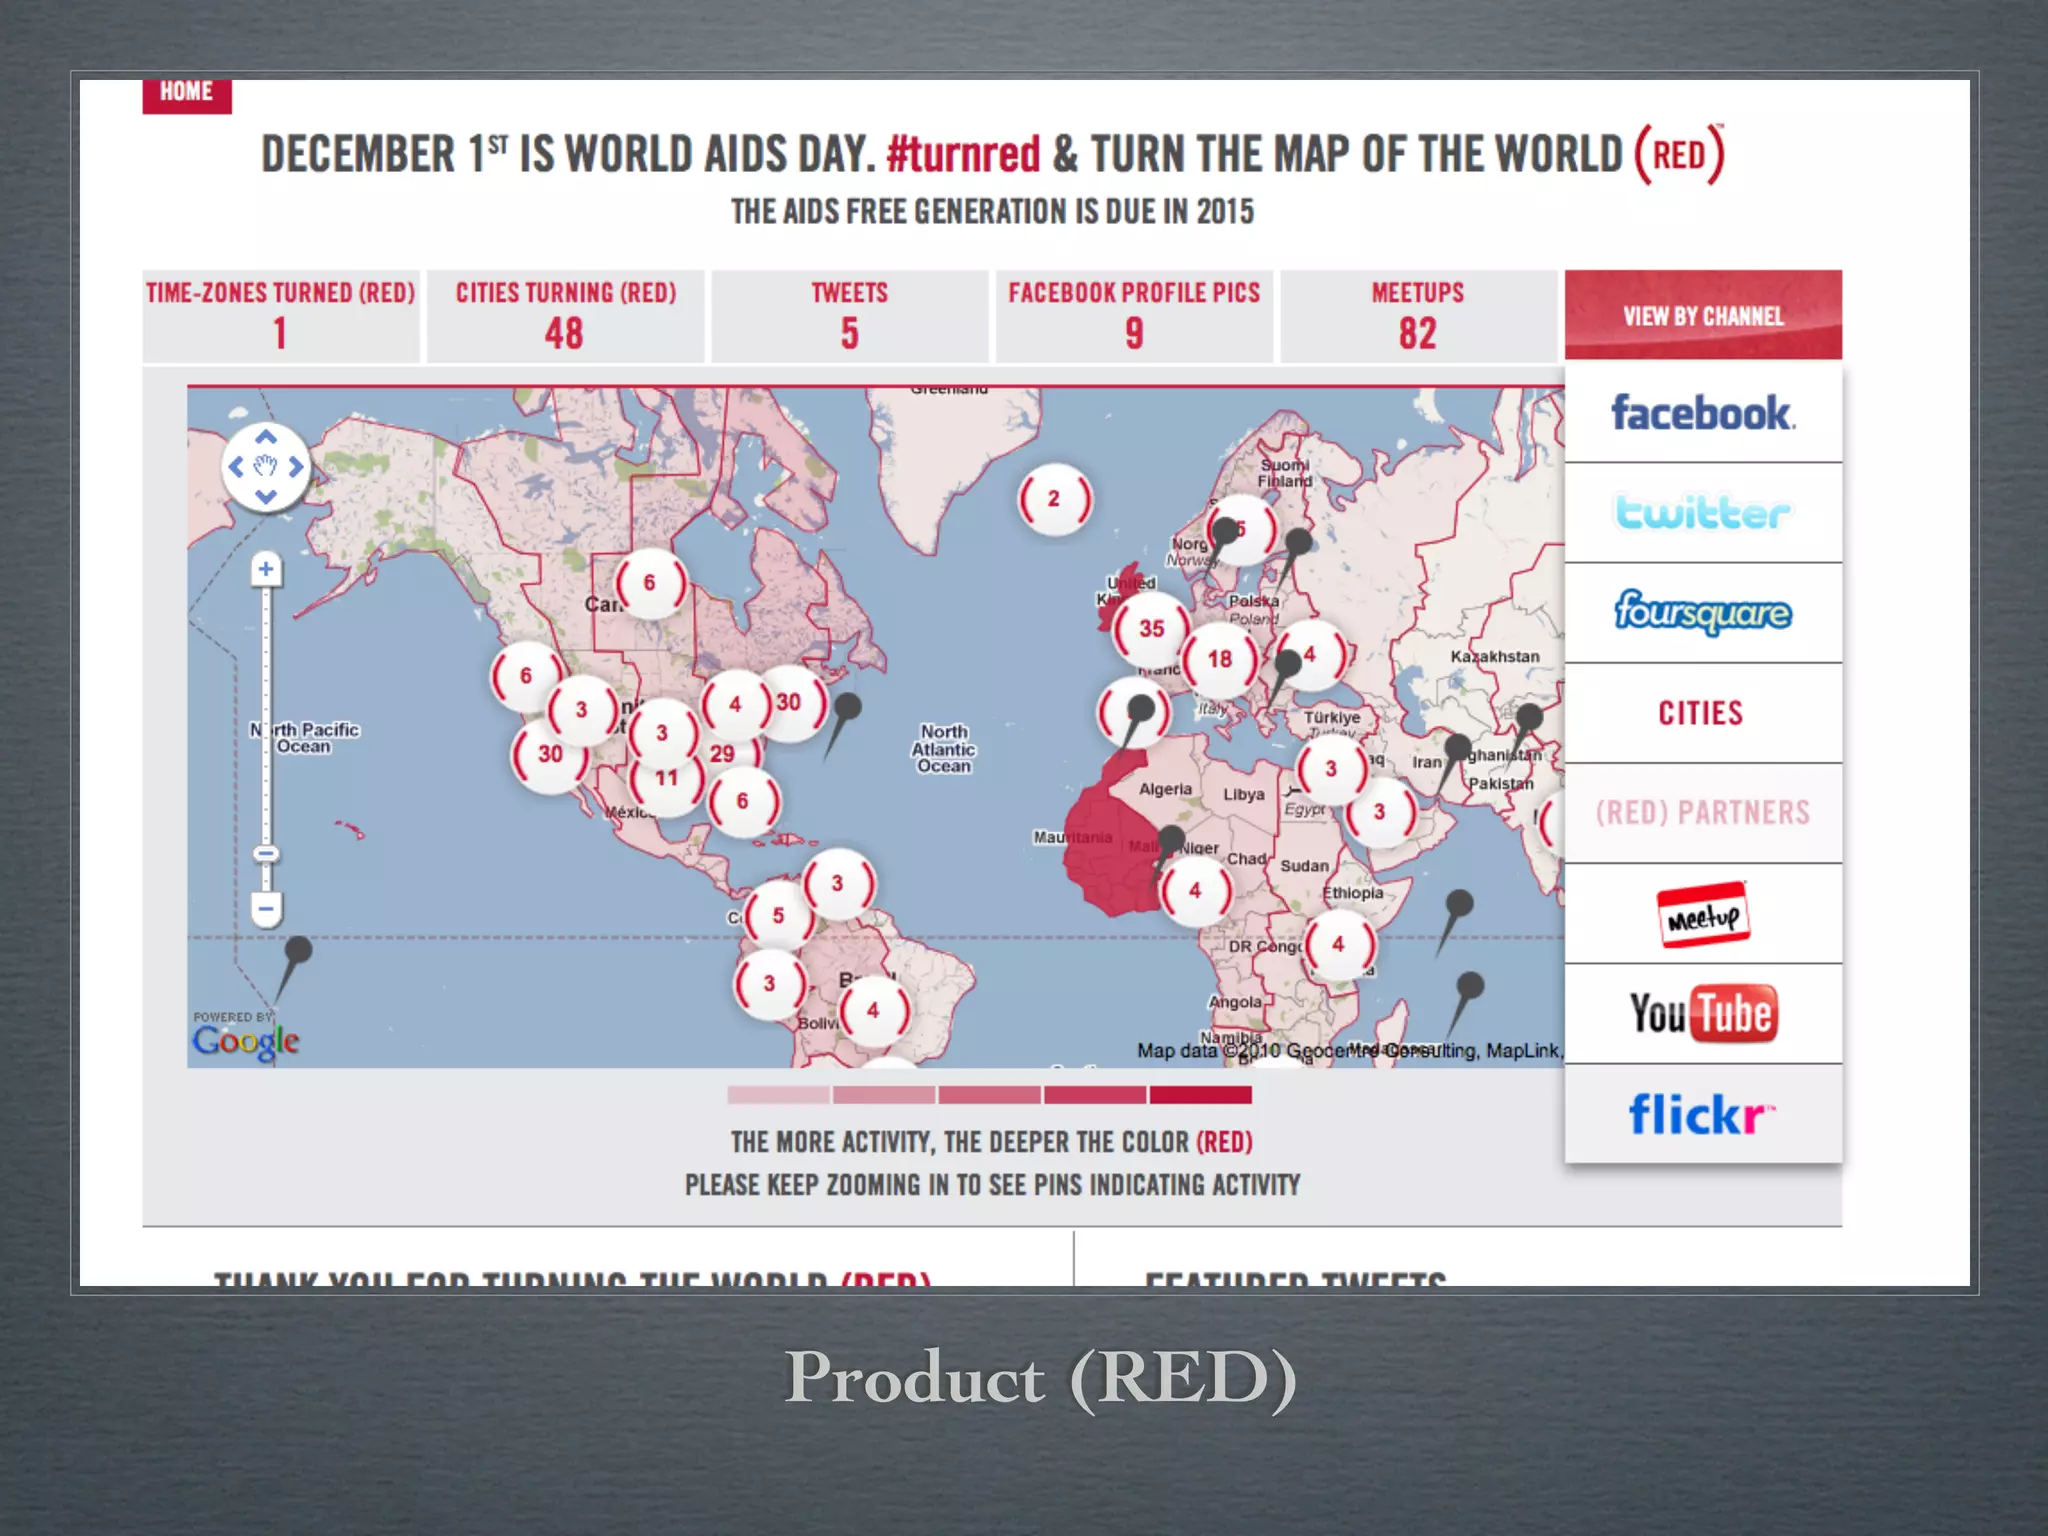
Task: Open the View By Channel menu
Action: (x=1702, y=316)
